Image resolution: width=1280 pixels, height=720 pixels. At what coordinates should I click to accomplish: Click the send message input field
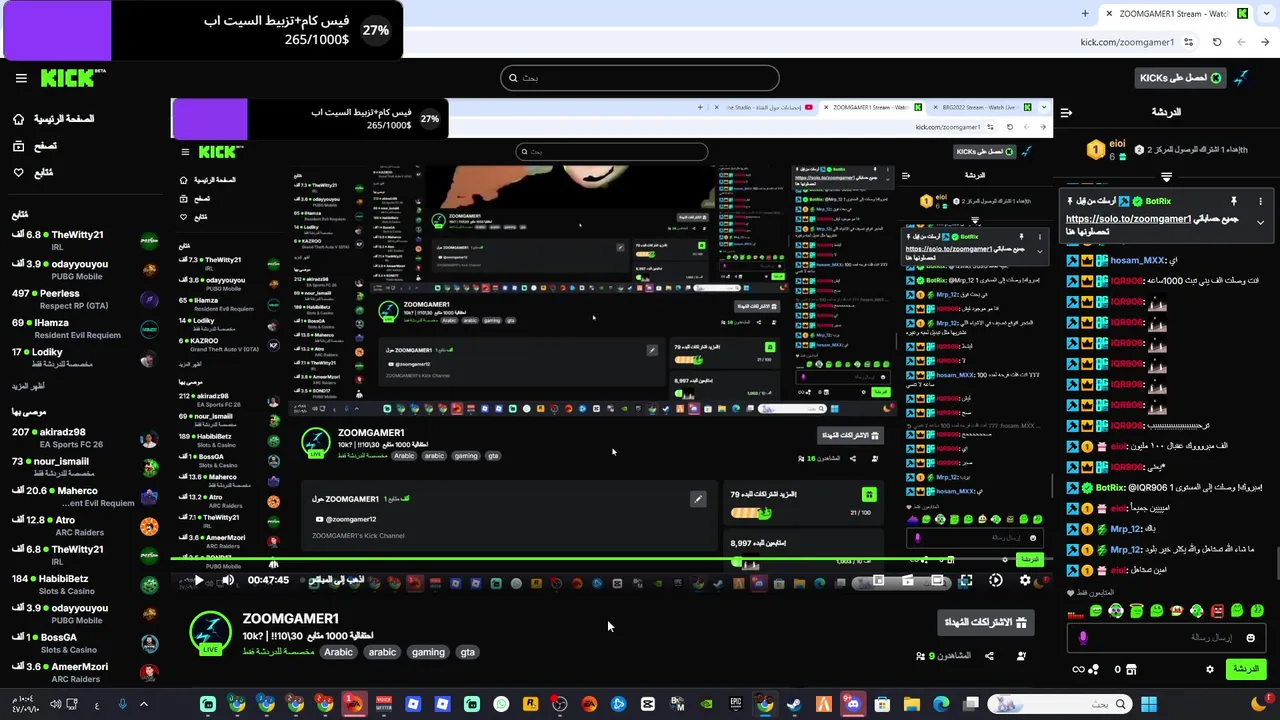click(1167, 637)
